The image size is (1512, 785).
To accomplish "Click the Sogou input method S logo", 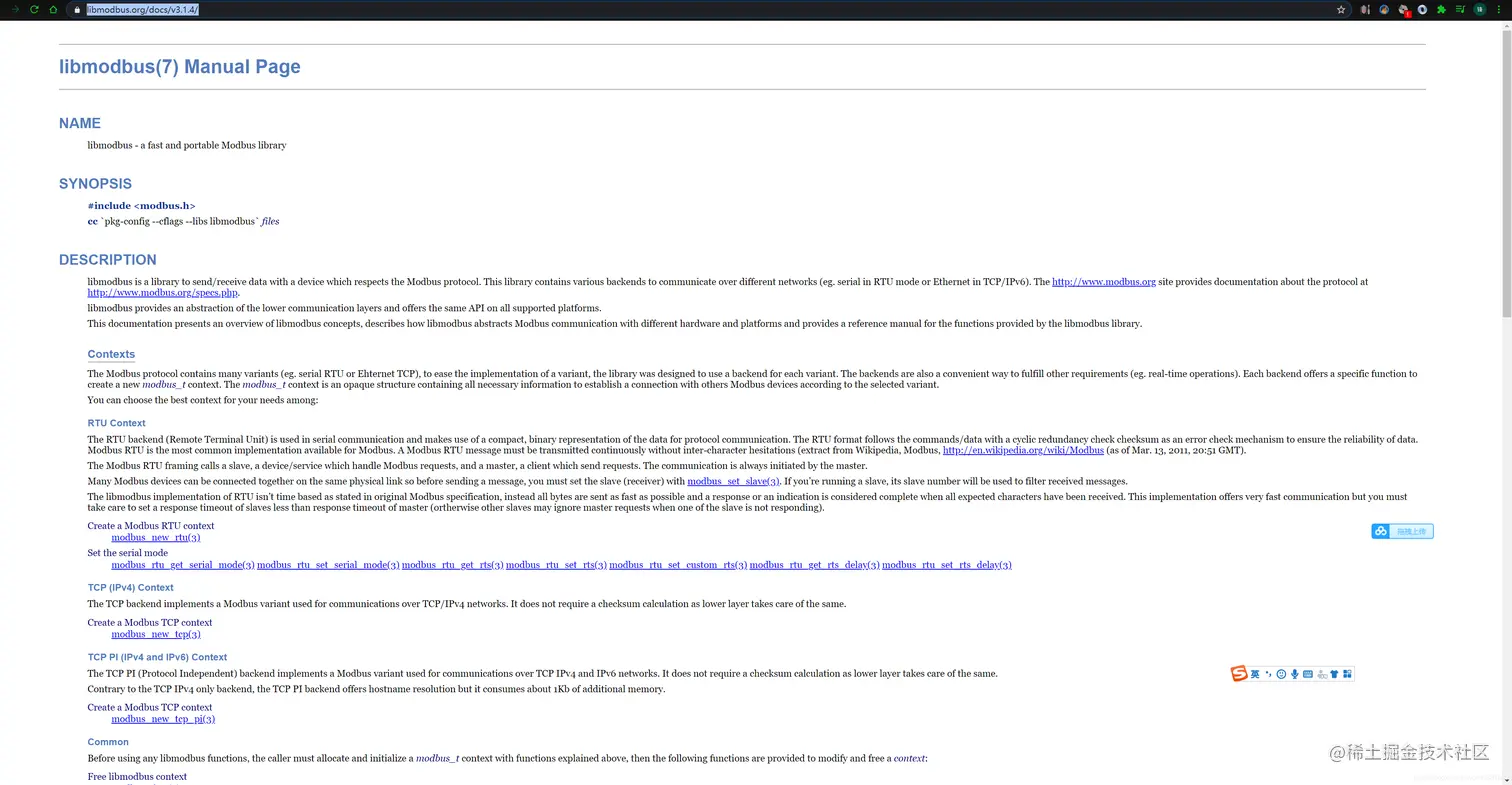I will coord(1239,674).
